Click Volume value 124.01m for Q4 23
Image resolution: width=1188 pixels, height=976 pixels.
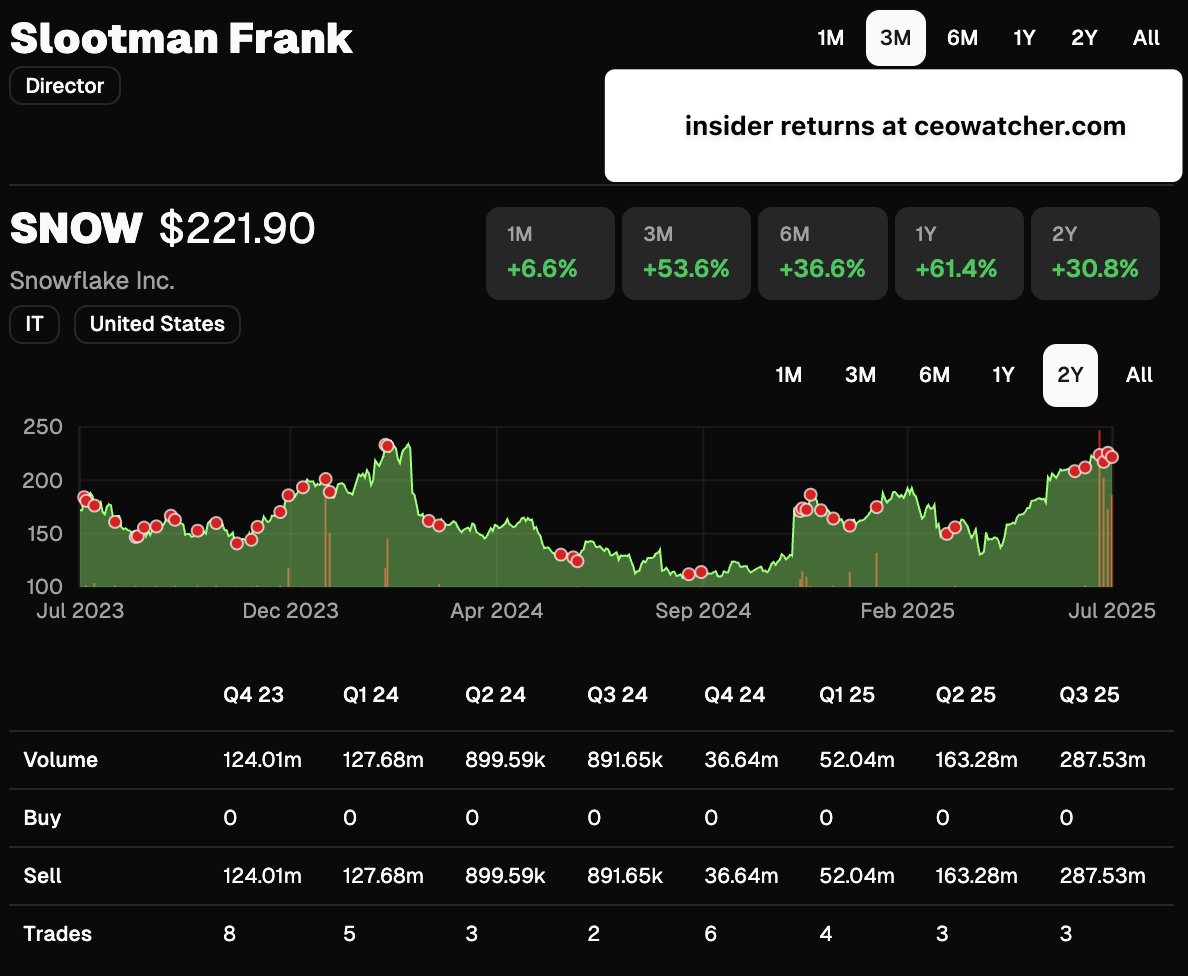pos(262,760)
